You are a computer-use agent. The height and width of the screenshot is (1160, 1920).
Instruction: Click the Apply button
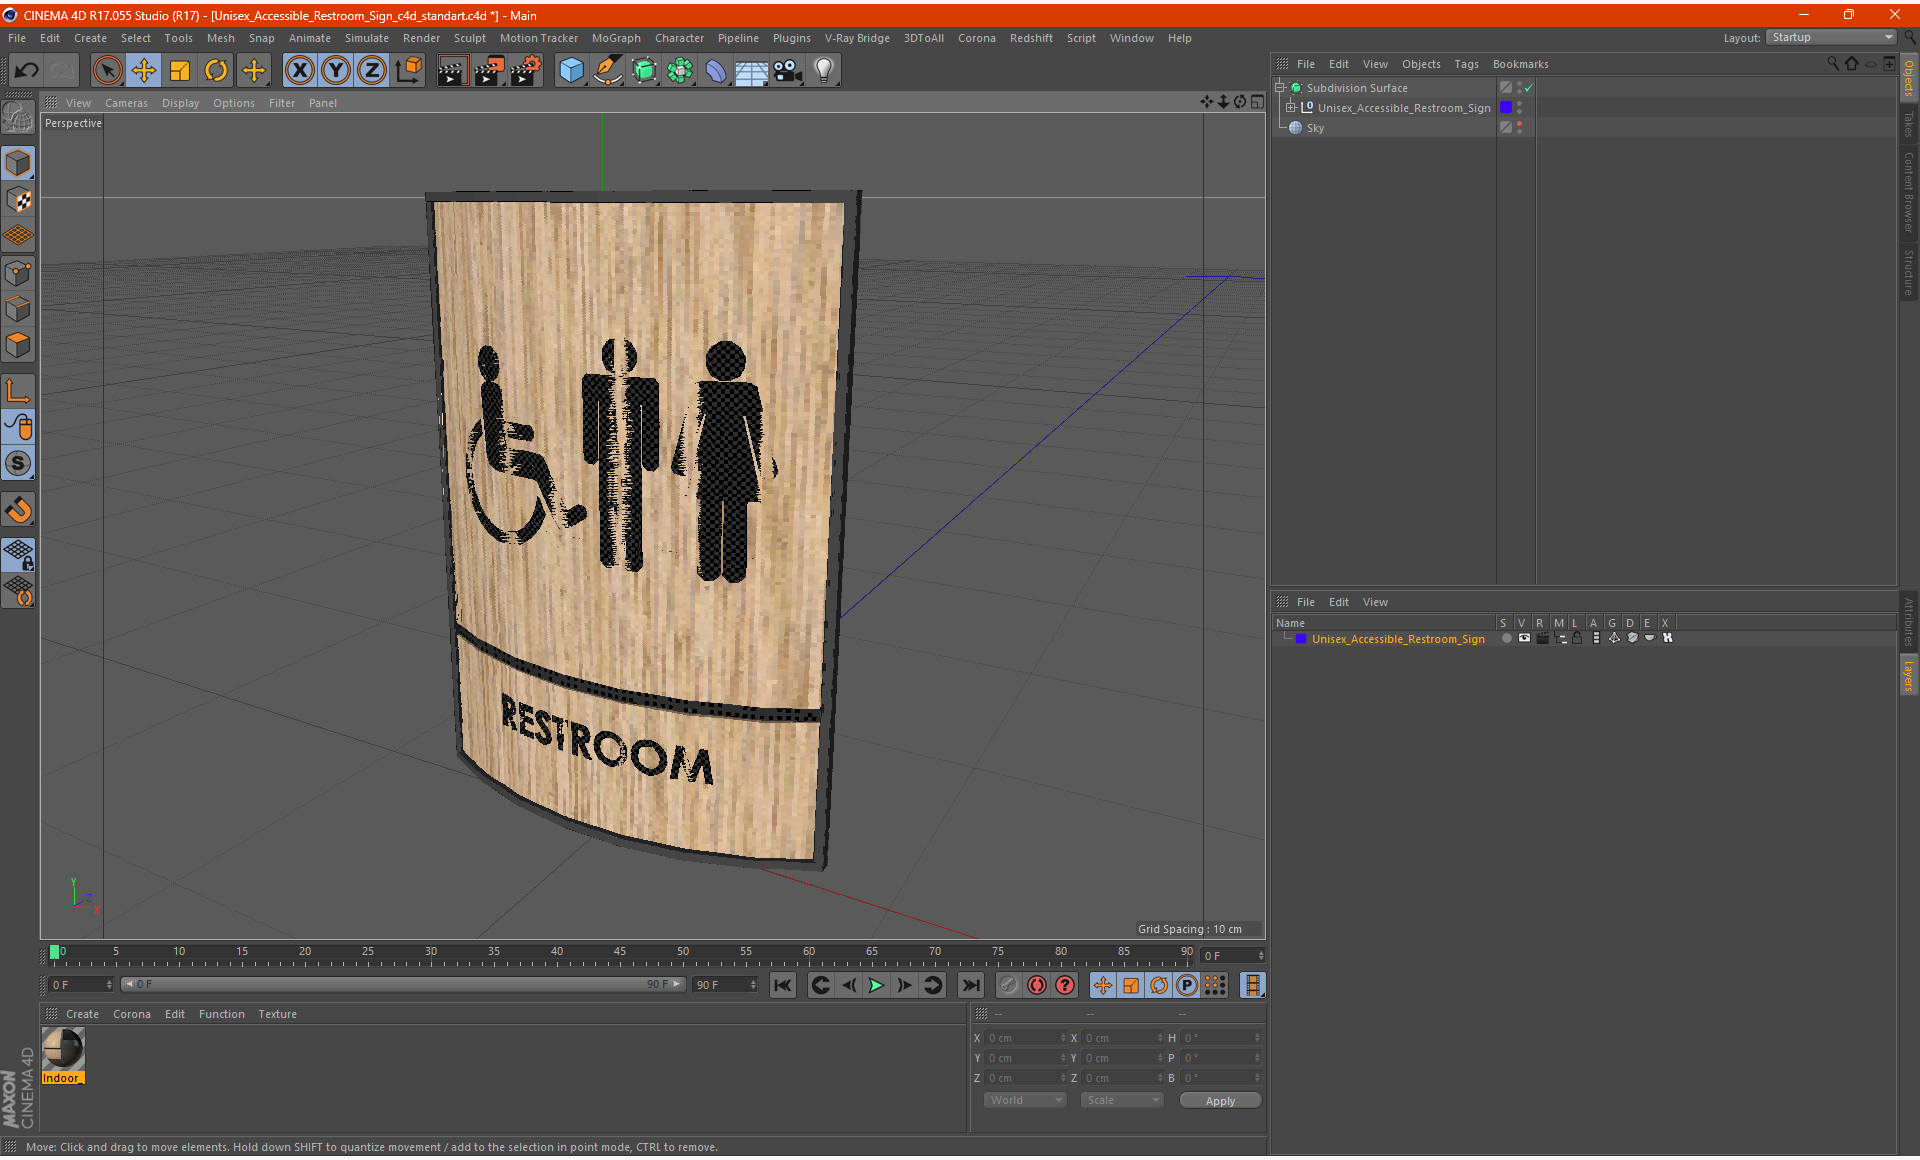(x=1219, y=1100)
